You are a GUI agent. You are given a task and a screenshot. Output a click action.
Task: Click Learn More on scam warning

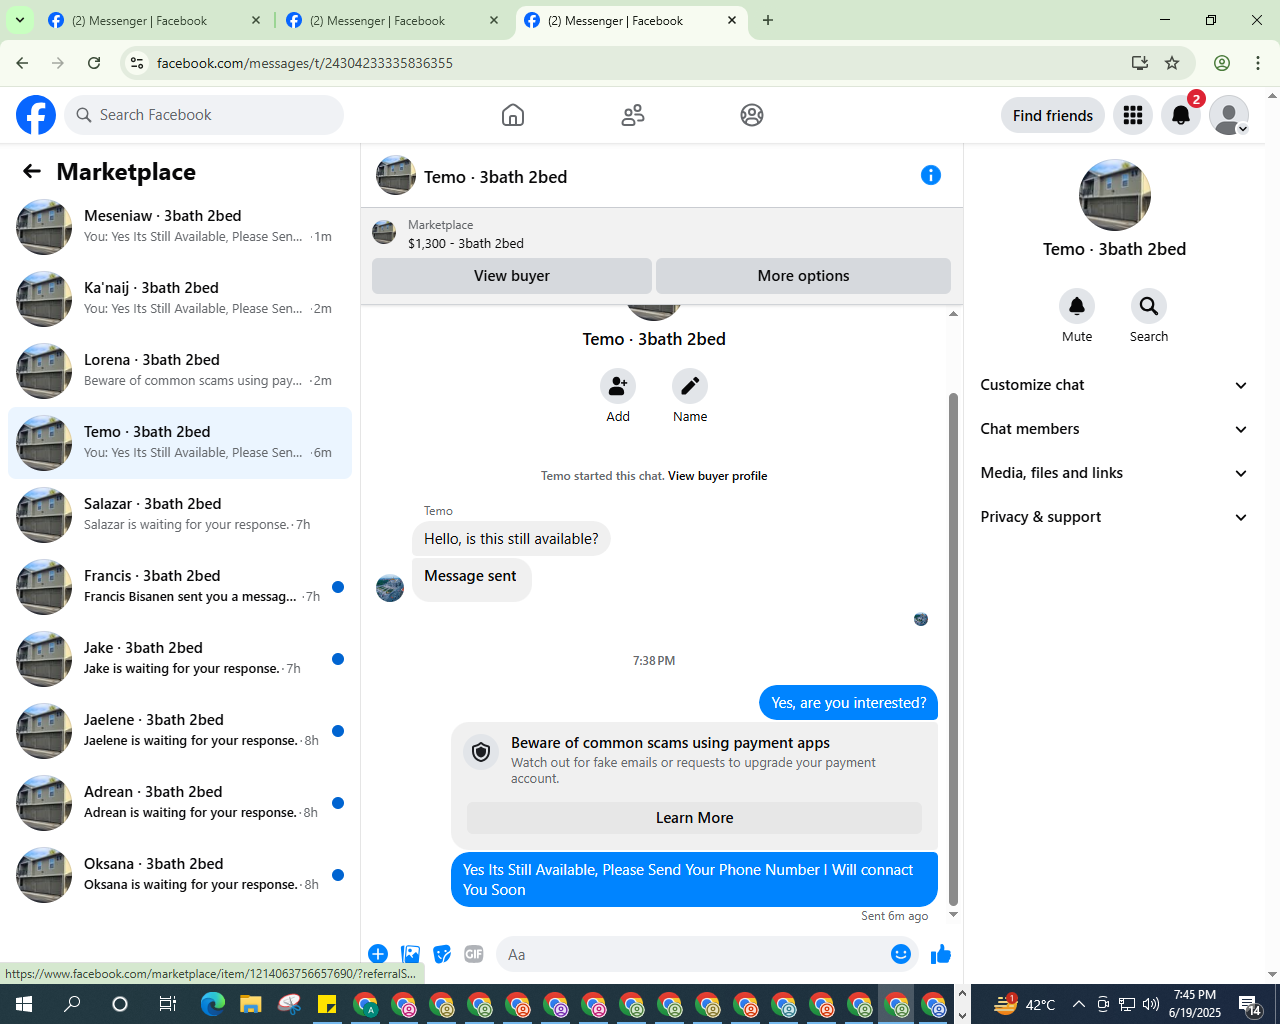(x=694, y=818)
